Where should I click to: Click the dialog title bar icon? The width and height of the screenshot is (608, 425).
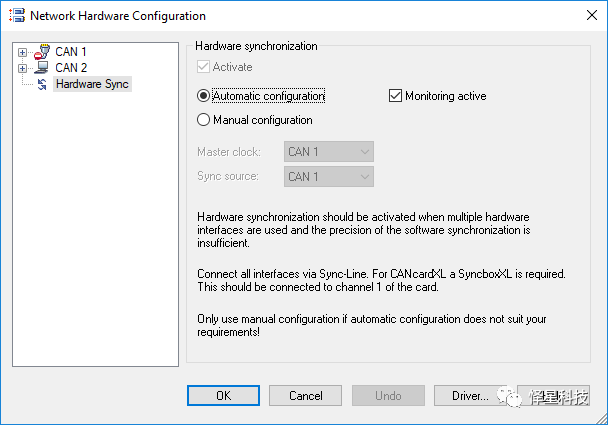pos(15,16)
